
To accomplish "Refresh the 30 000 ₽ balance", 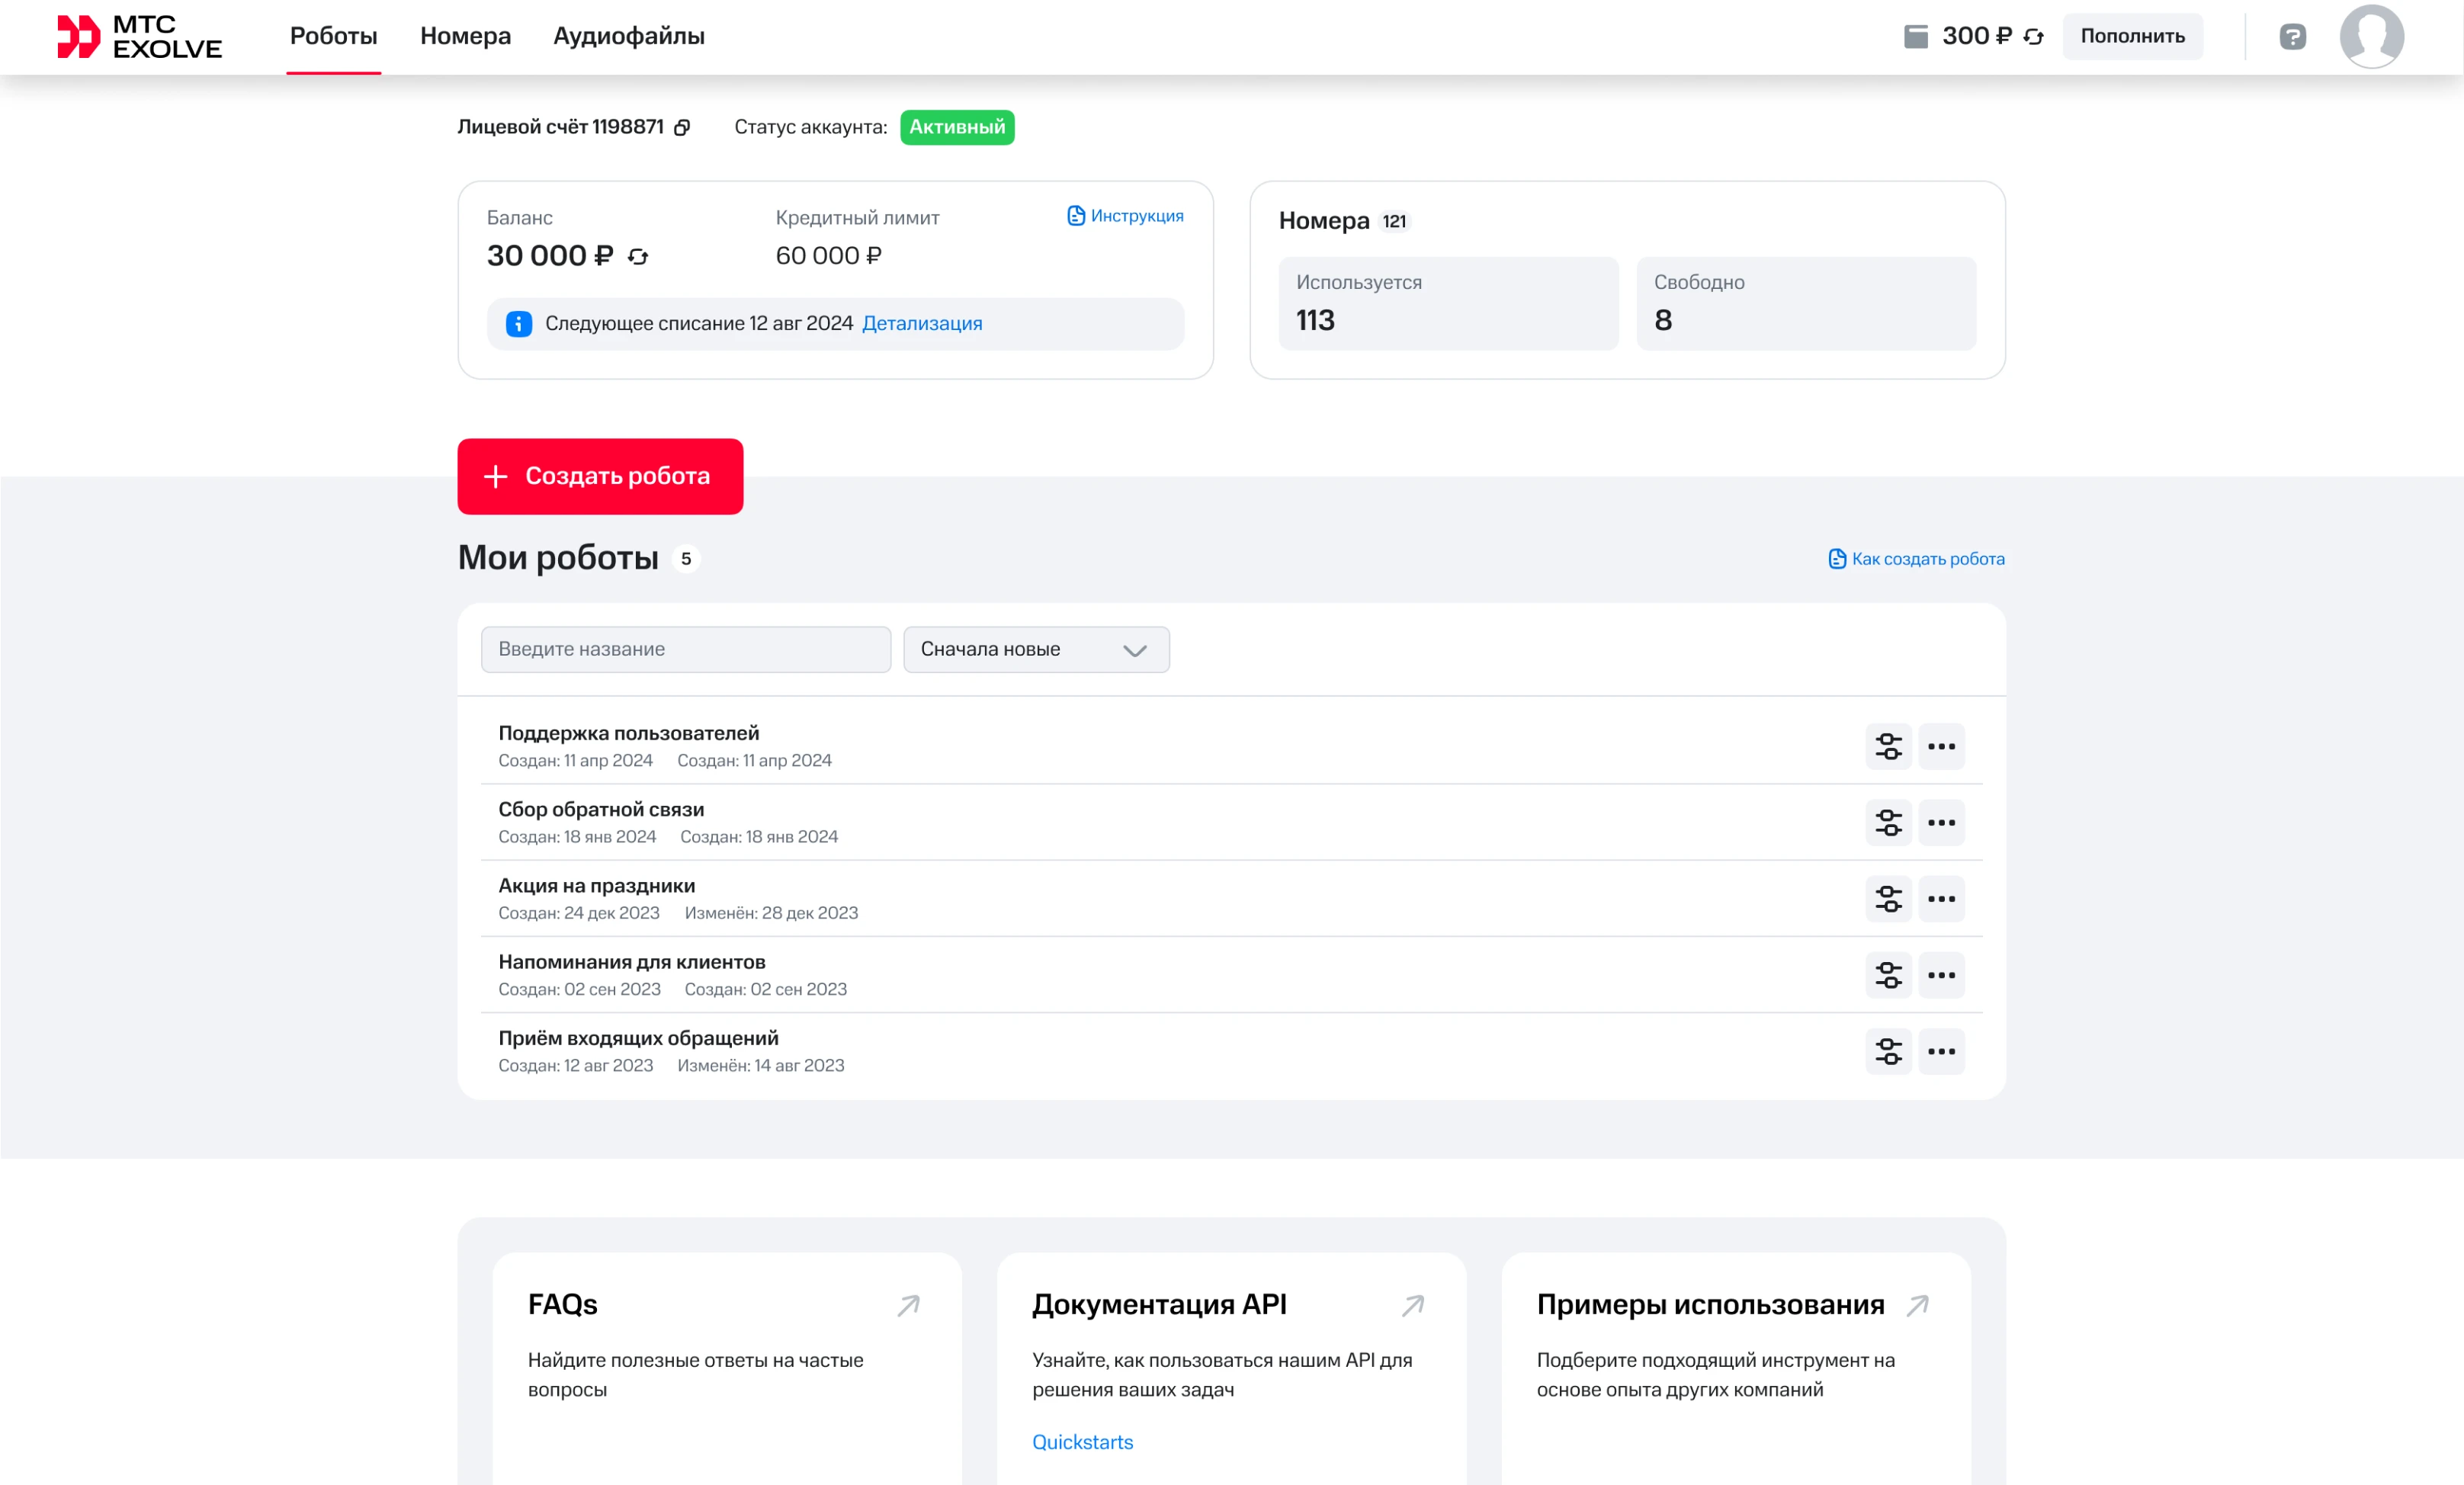I will tap(637, 257).
